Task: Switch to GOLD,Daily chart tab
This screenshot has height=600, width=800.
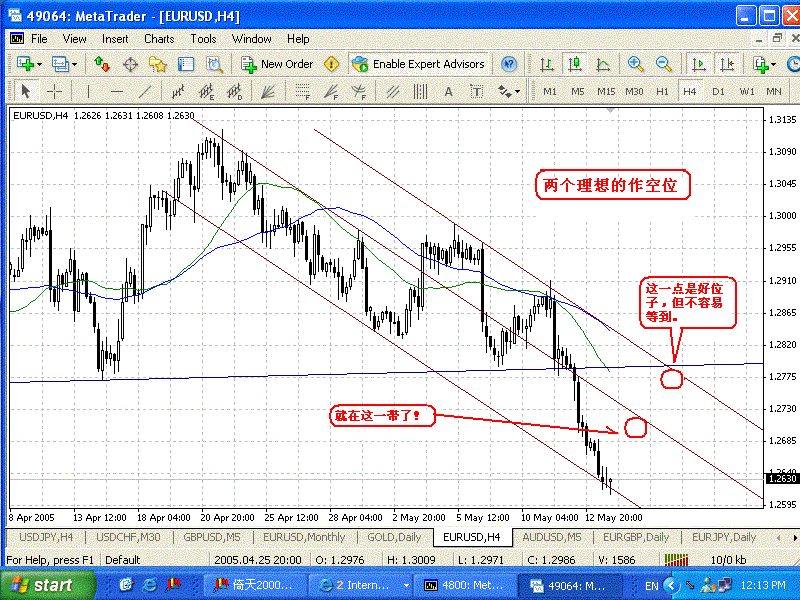Action: pyautogui.click(x=394, y=537)
